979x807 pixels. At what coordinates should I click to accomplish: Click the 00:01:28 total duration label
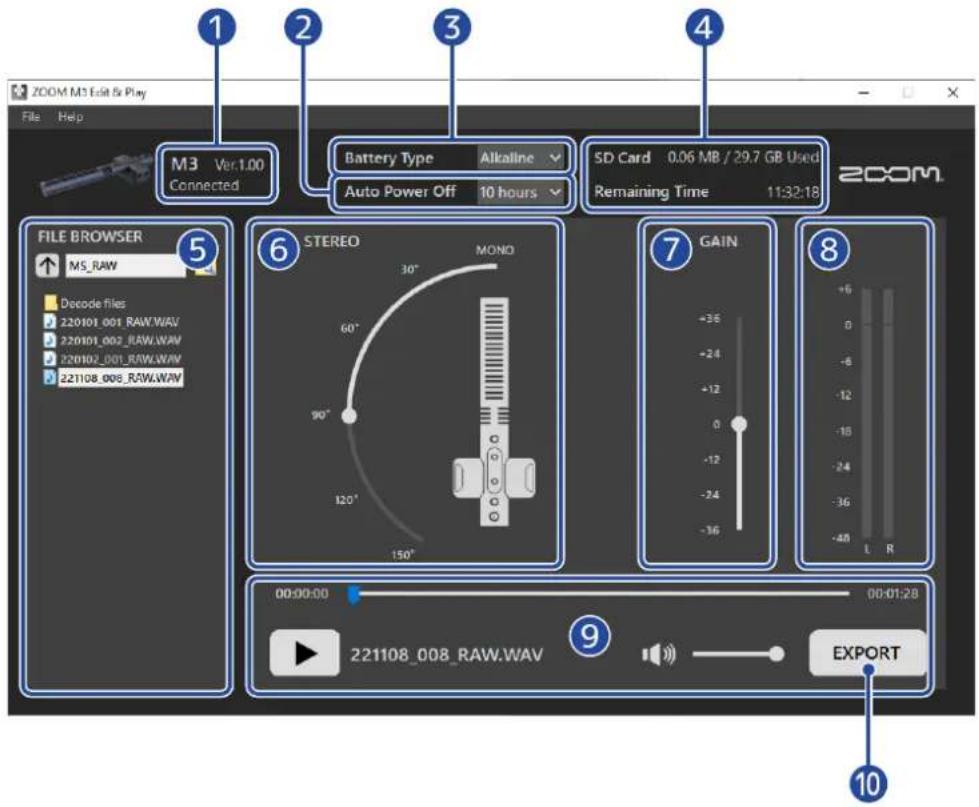[x=892, y=594]
